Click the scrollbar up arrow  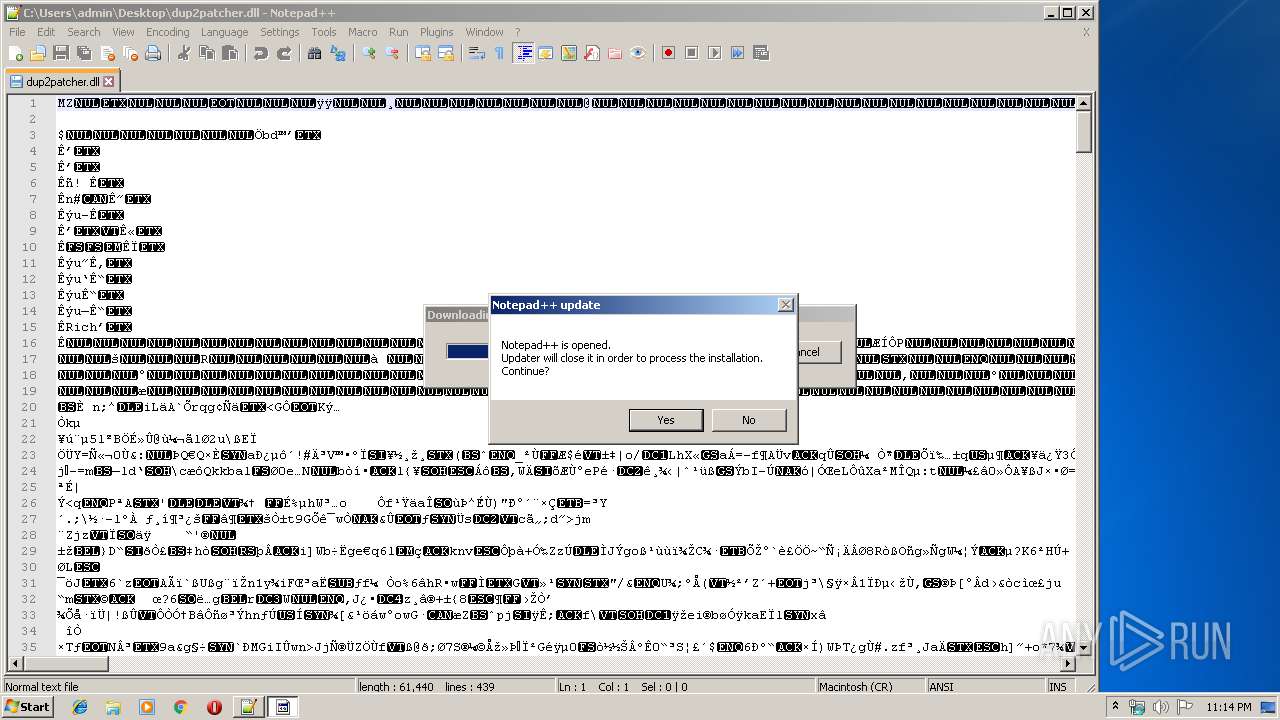tap(1084, 103)
